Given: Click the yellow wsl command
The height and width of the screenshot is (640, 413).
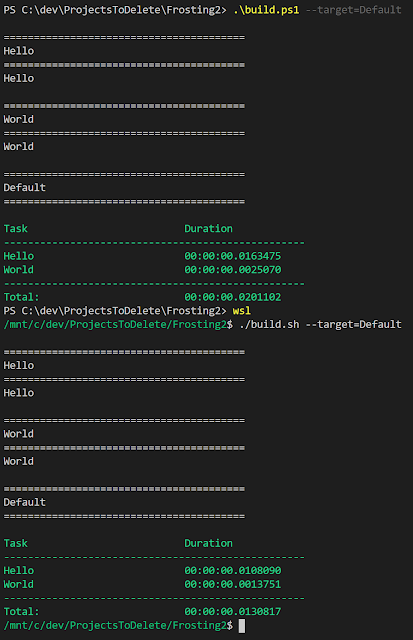Looking at the screenshot, I should (242, 311).
